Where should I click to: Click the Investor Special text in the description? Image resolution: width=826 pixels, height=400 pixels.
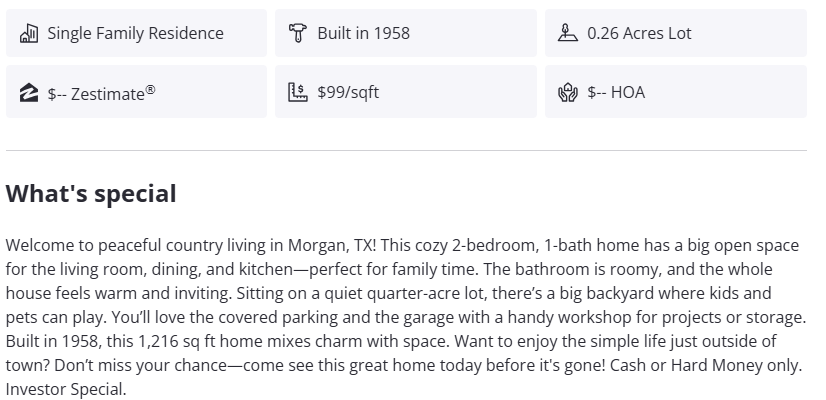pyautogui.click(x=66, y=390)
